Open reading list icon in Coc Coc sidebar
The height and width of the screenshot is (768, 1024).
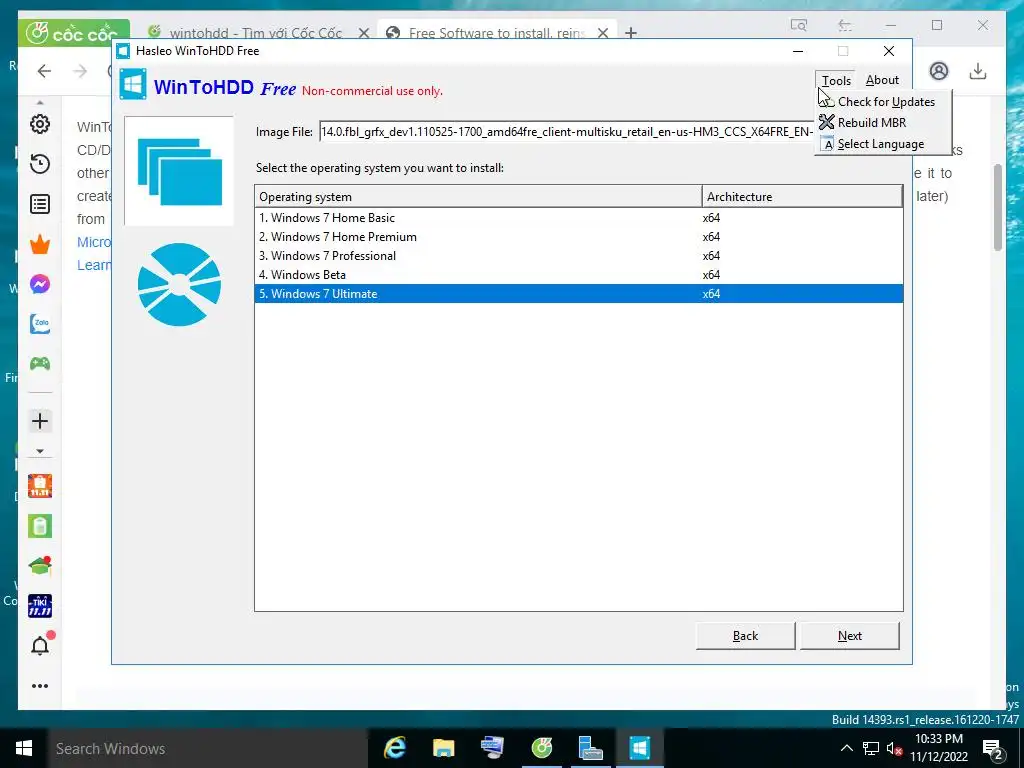point(40,204)
